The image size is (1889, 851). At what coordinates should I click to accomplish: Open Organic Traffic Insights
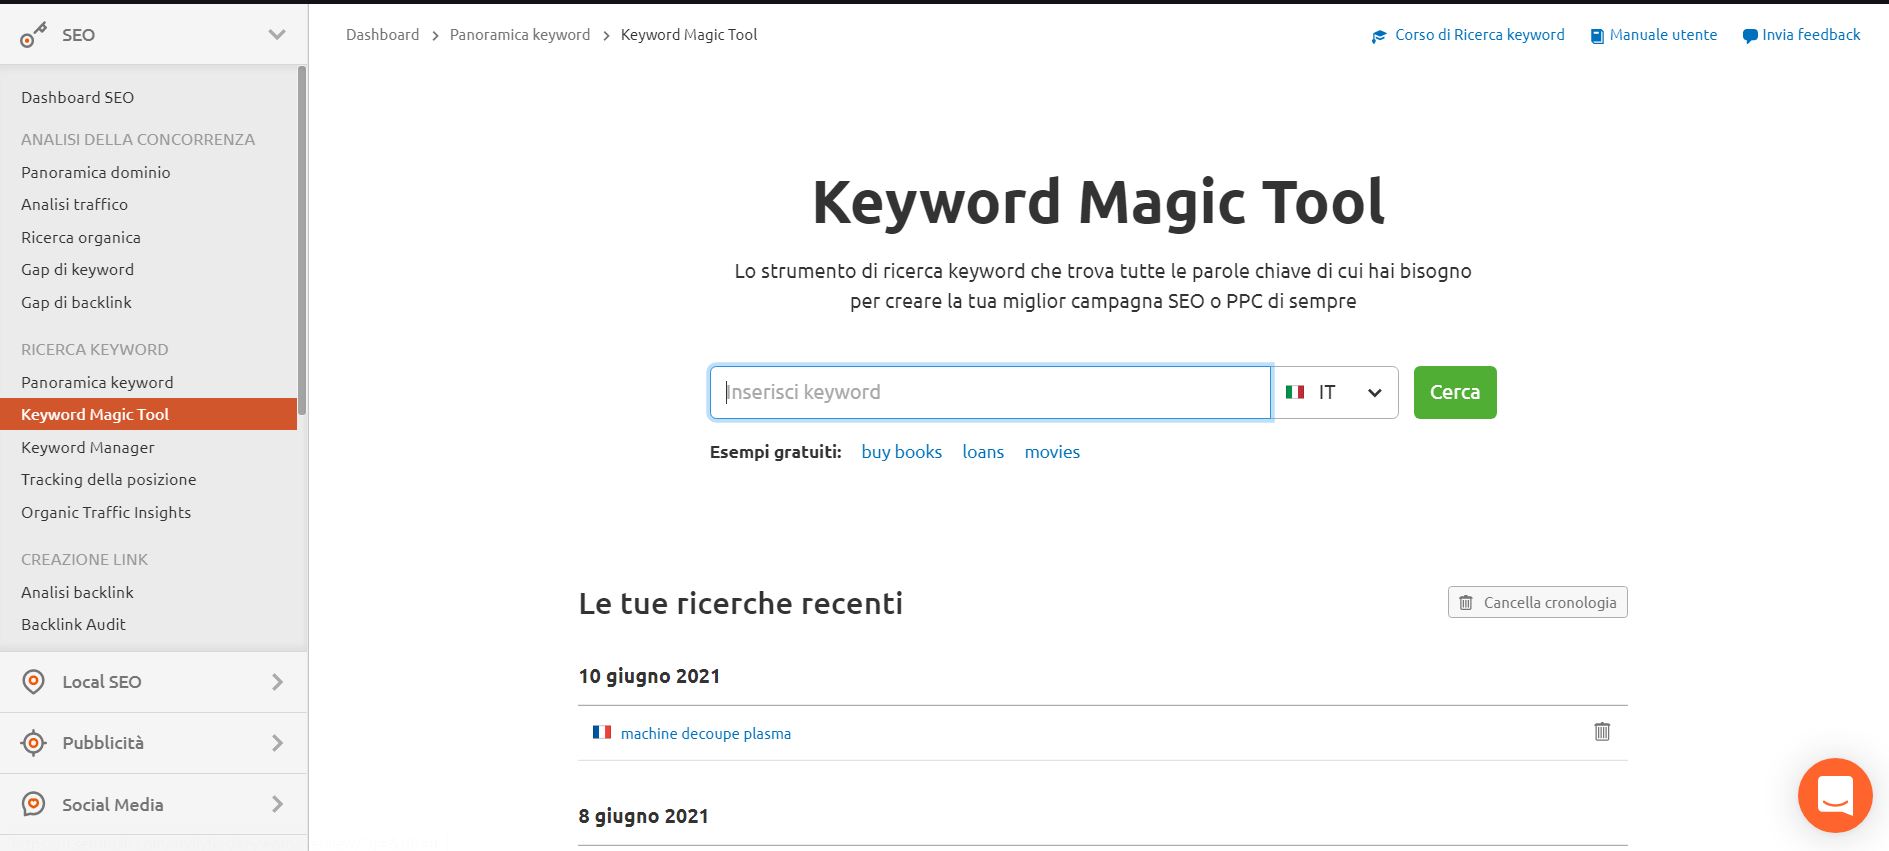pyautogui.click(x=105, y=512)
